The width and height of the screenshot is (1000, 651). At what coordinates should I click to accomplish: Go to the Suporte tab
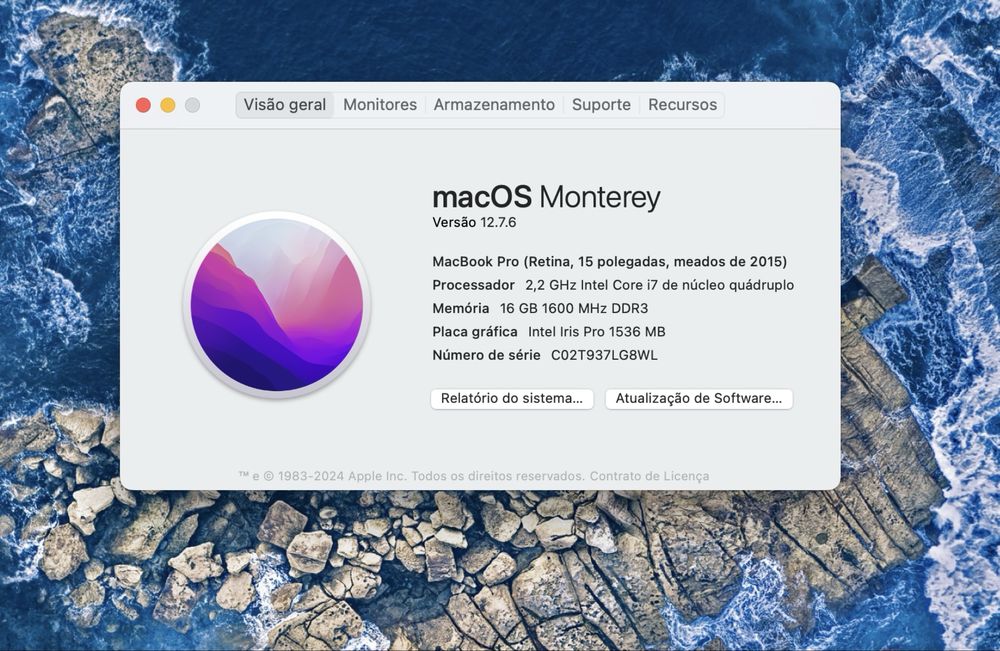tap(601, 105)
